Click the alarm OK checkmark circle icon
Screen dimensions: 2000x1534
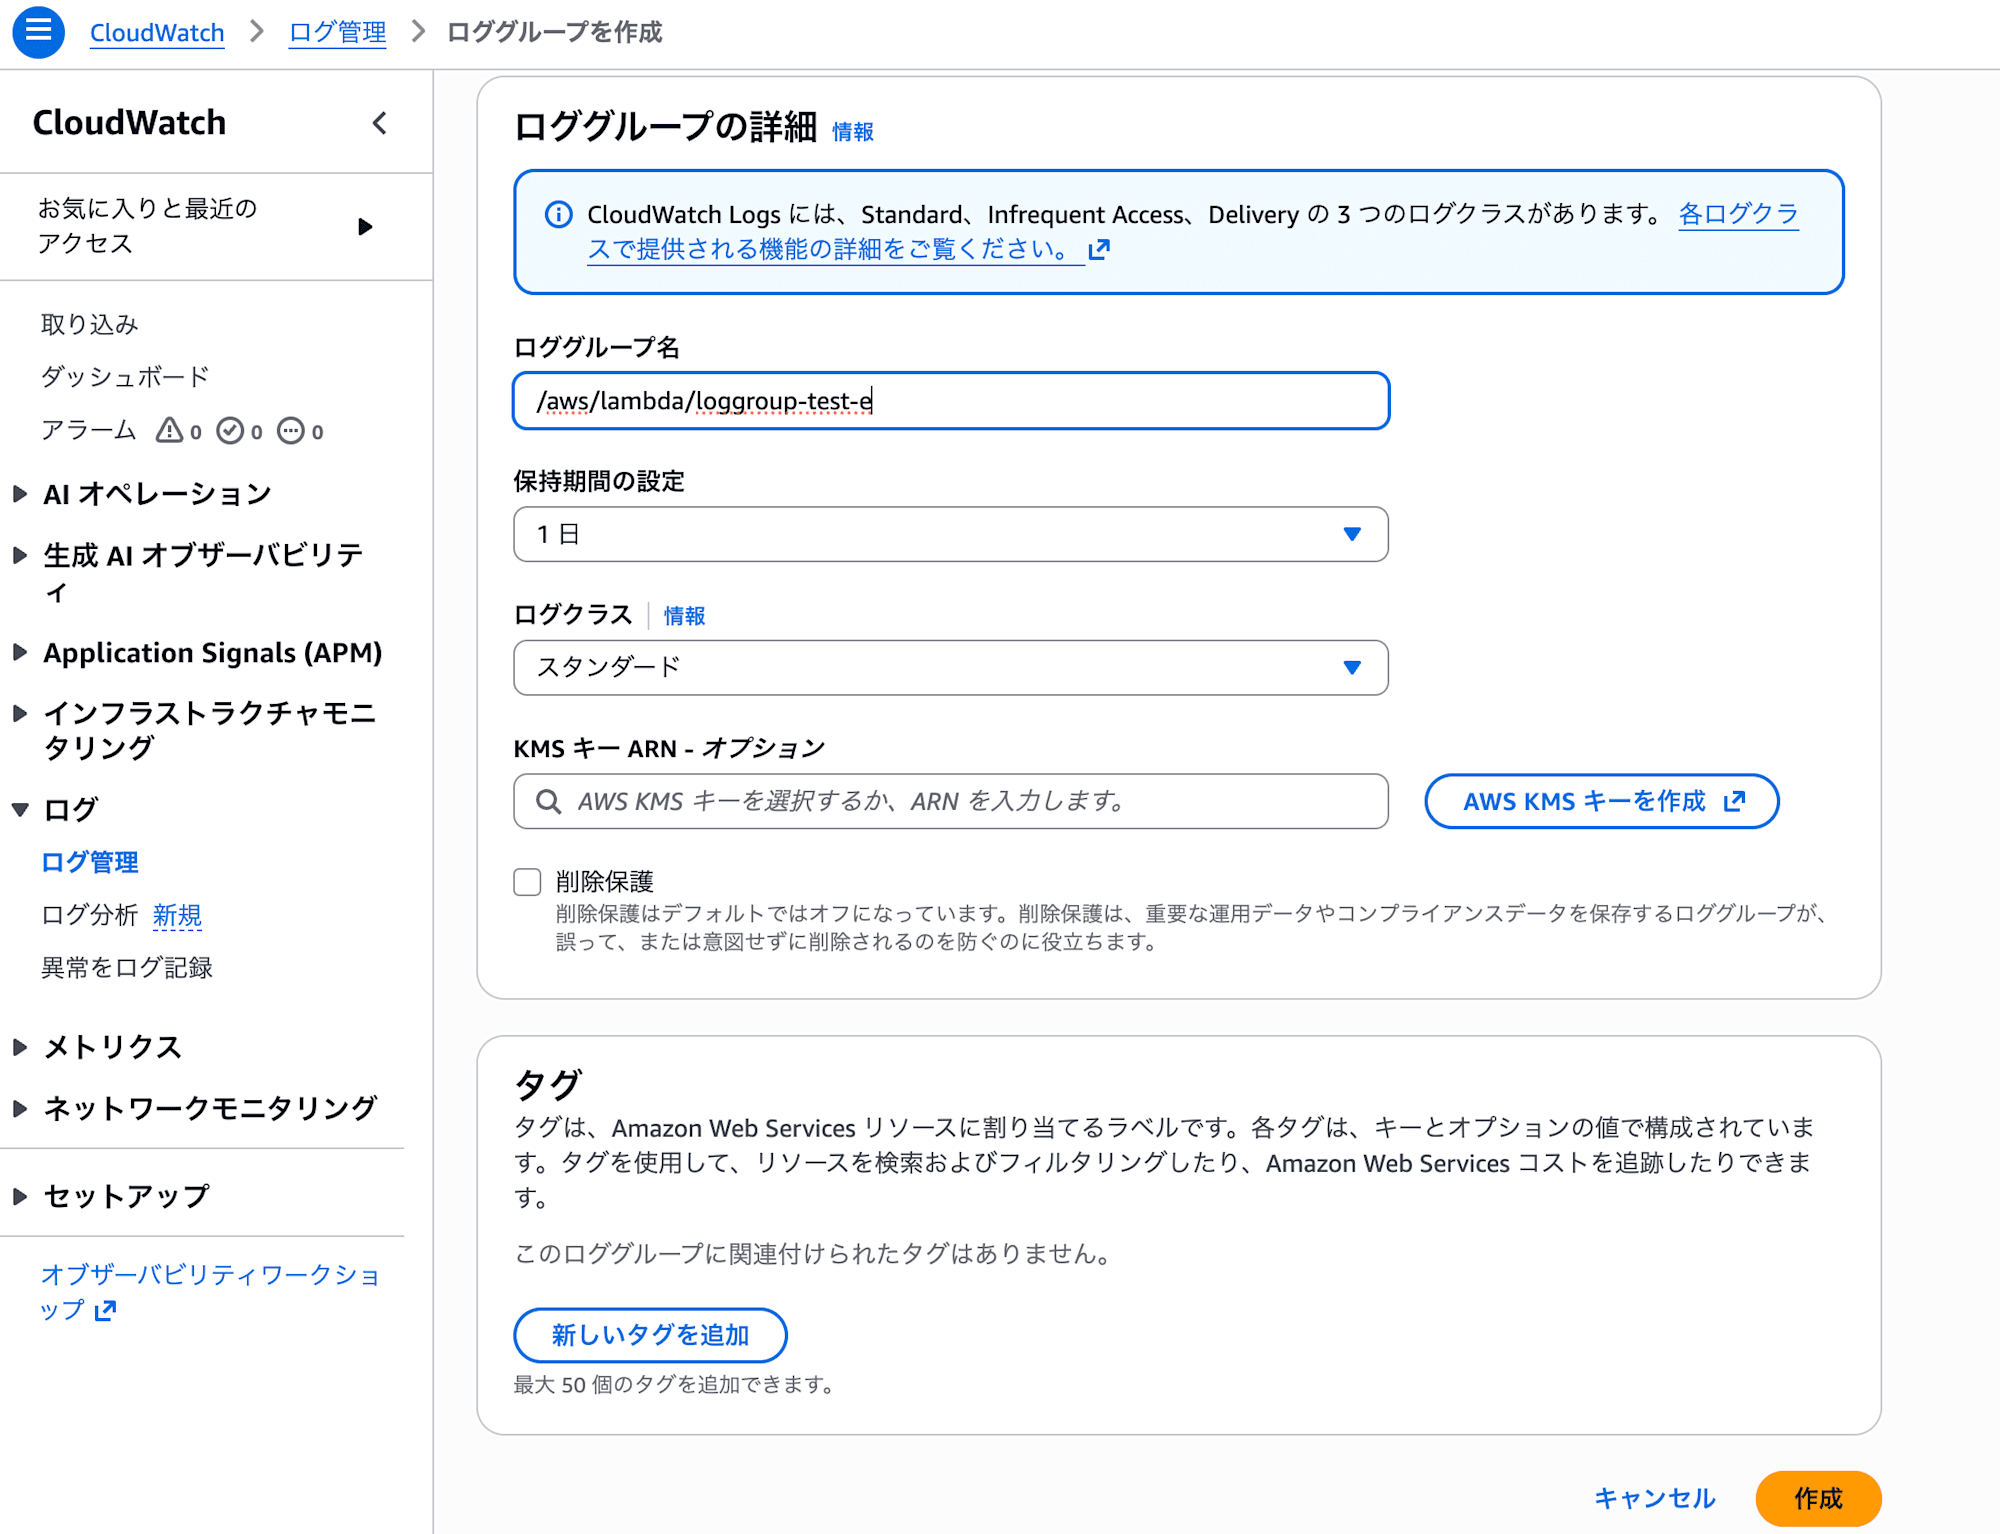230,431
